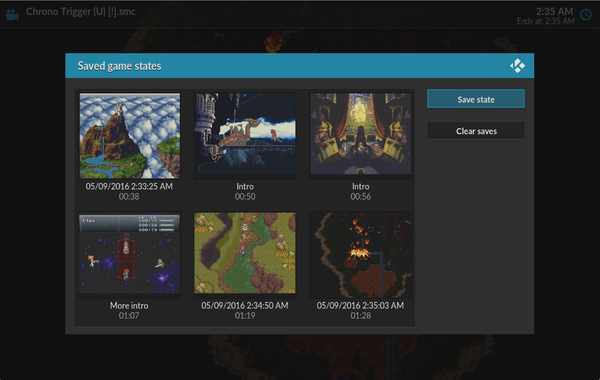The image size is (600, 380).
Task: Click the Saved game states dialog title
Action: click(x=119, y=66)
